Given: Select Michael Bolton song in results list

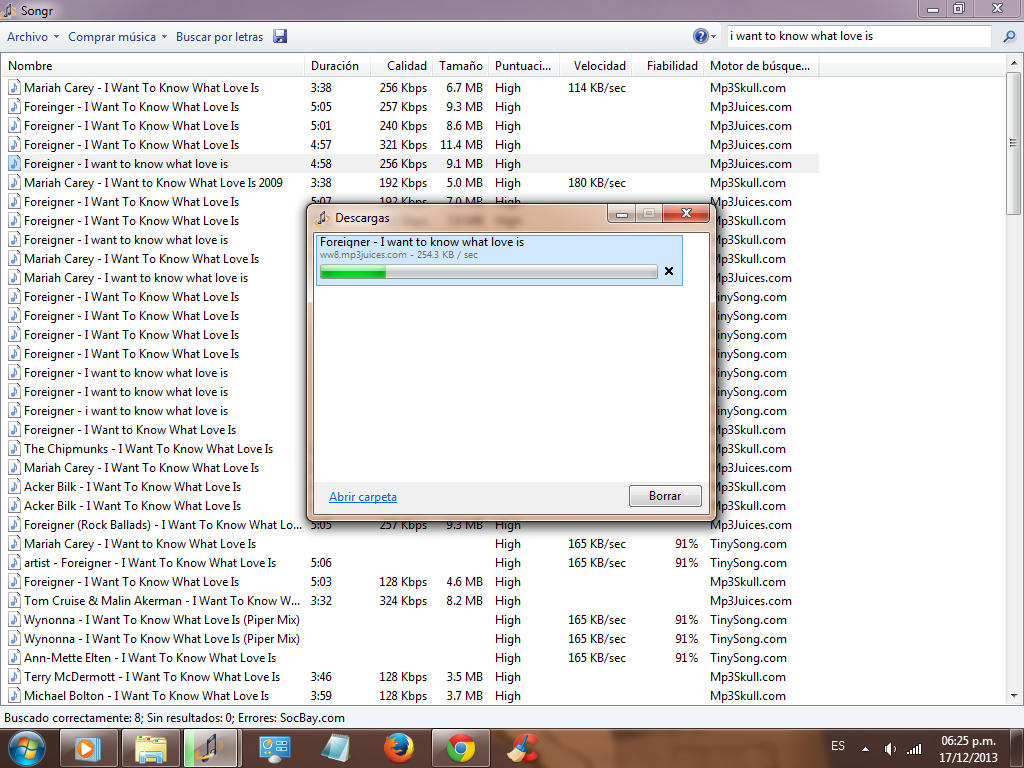Looking at the screenshot, I should [x=146, y=696].
